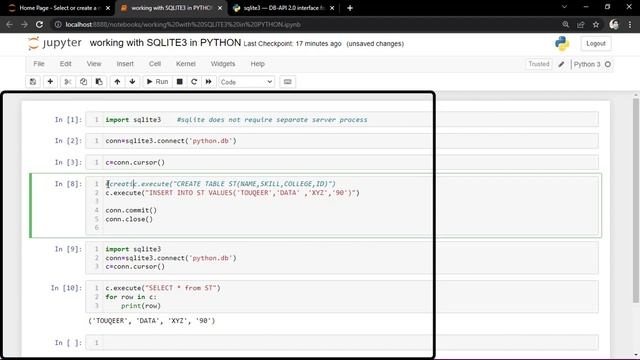Screen dimensions: 640x360
Task: Move selected cell down arrow
Action: (x=132, y=82)
